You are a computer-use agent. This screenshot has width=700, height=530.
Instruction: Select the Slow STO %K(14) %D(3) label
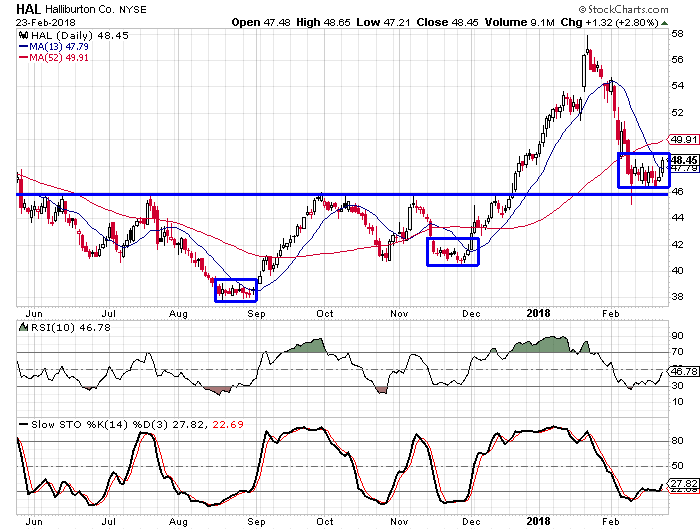(99, 425)
